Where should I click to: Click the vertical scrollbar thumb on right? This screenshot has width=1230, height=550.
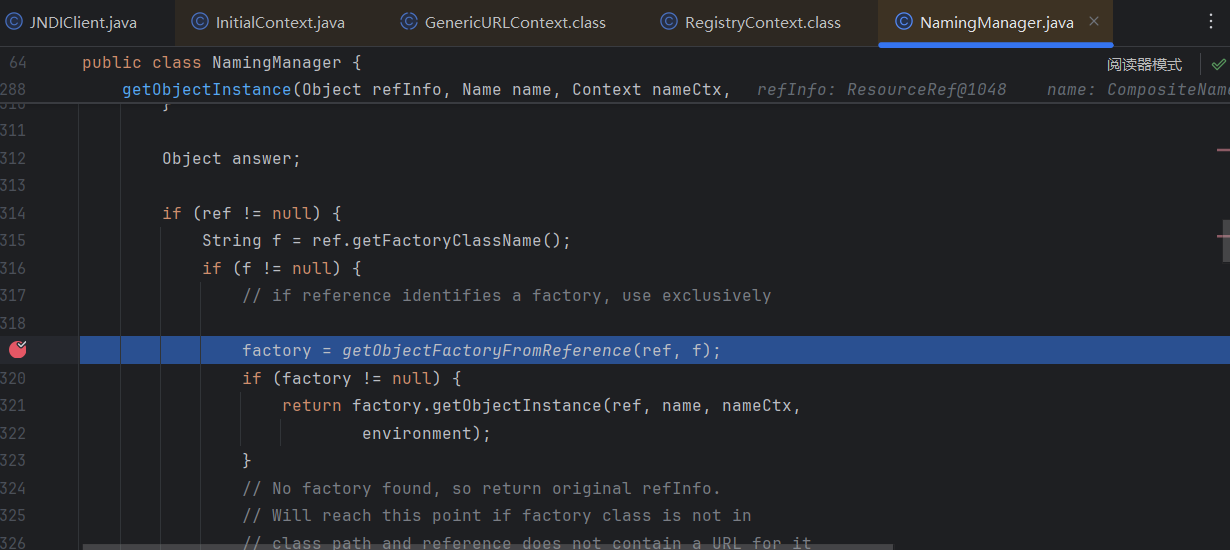point(1225,229)
